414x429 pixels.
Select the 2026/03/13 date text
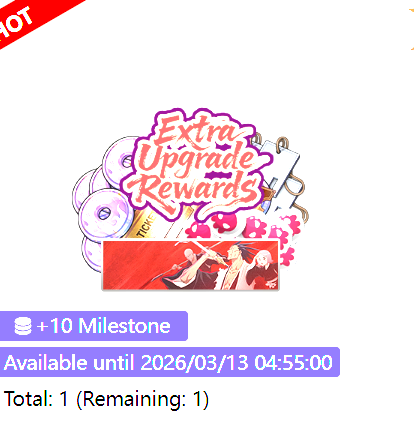coord(195,362)
